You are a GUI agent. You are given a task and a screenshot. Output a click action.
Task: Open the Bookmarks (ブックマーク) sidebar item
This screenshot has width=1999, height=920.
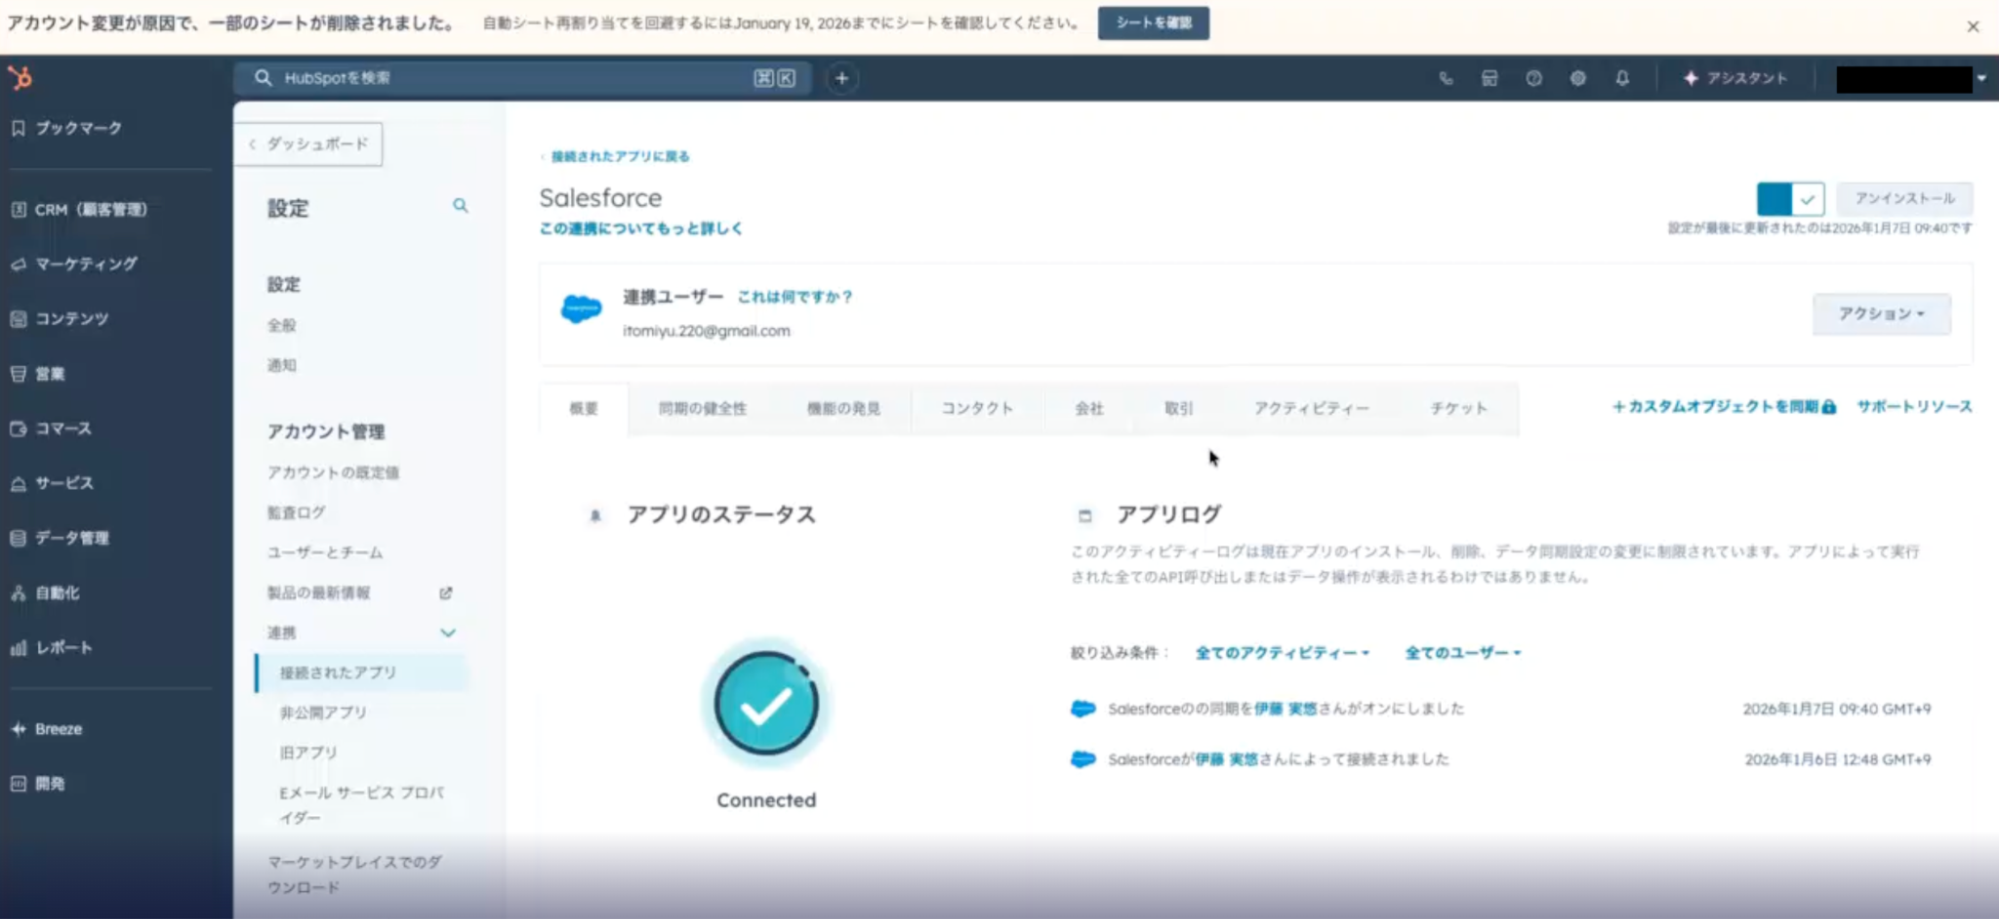click(67, 128)
